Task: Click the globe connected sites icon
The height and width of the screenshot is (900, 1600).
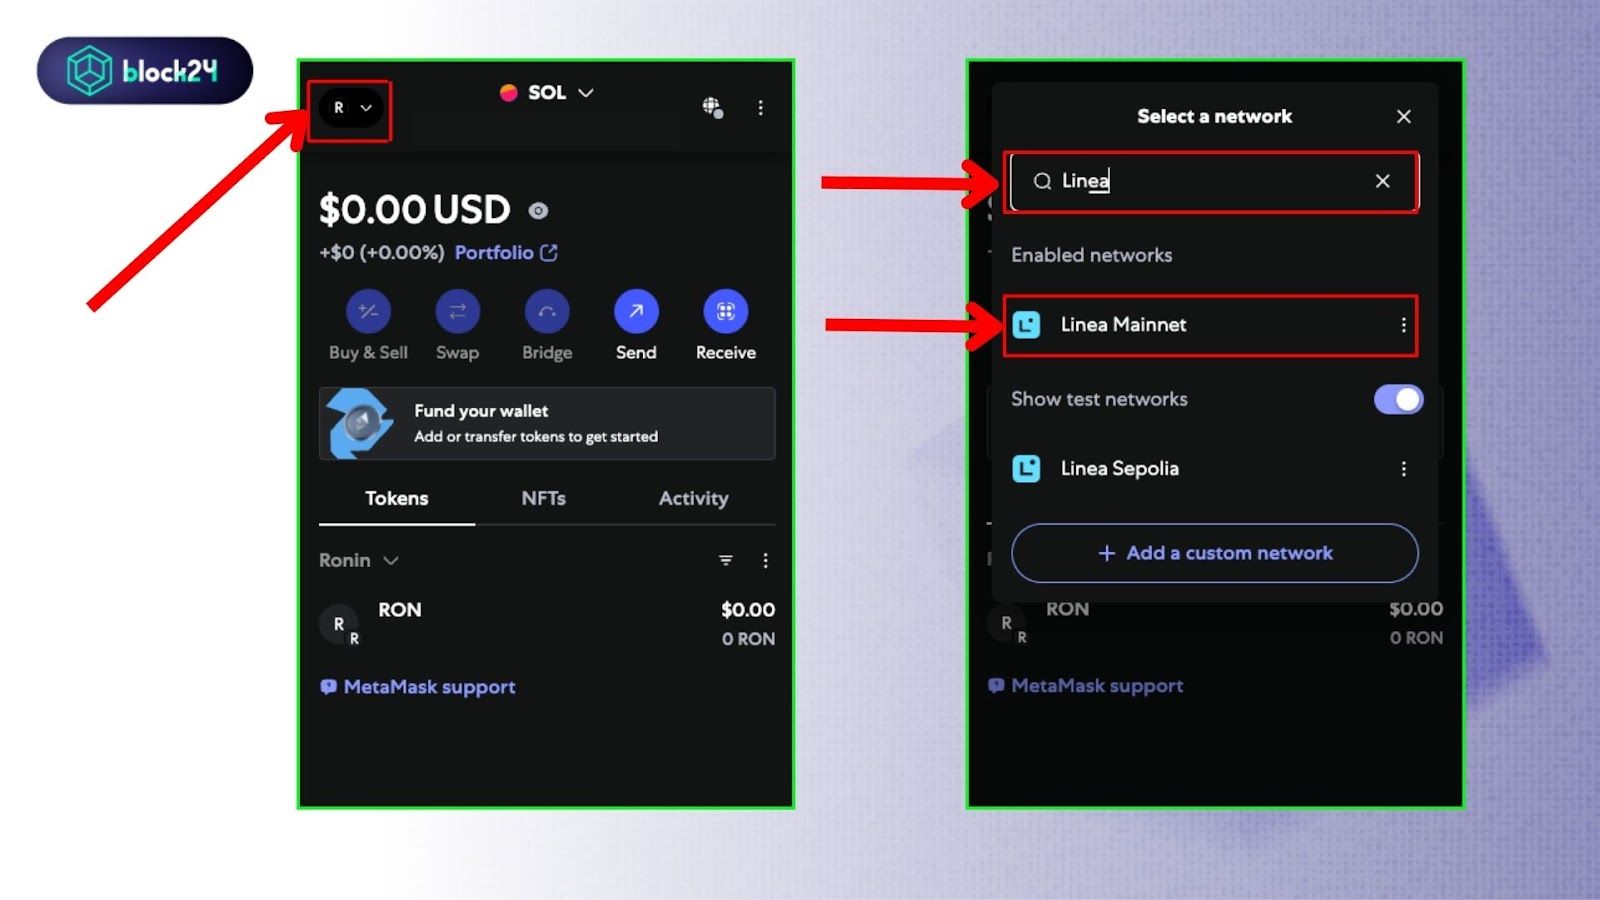Action: coord(712,107)
